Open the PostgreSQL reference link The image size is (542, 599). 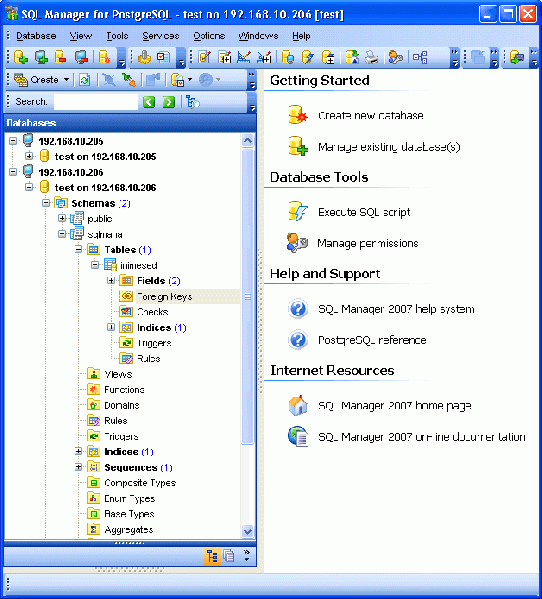point(372,340)
